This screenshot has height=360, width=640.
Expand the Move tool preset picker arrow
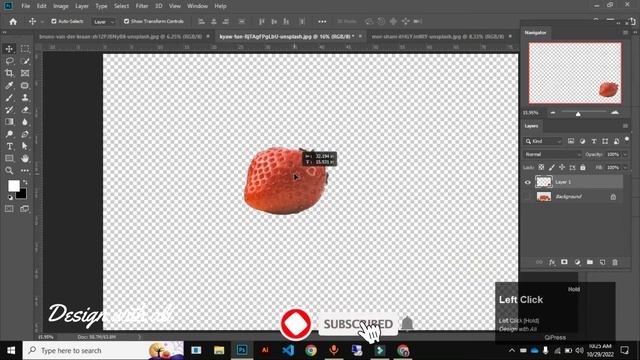coord(42,22)
